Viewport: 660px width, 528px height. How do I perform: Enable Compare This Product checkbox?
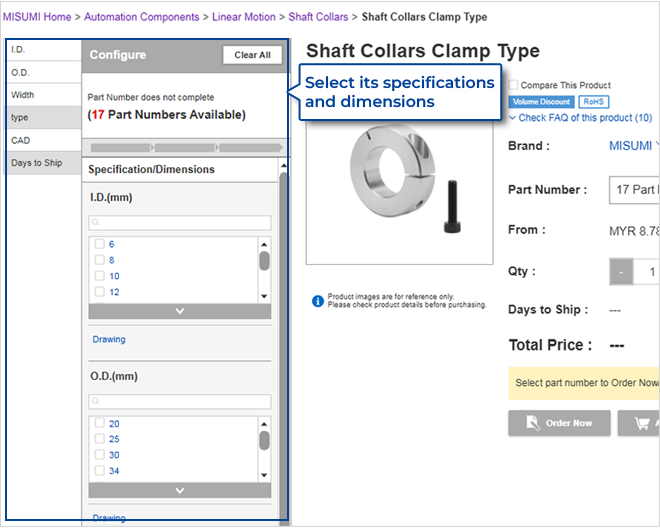[514, 86]
